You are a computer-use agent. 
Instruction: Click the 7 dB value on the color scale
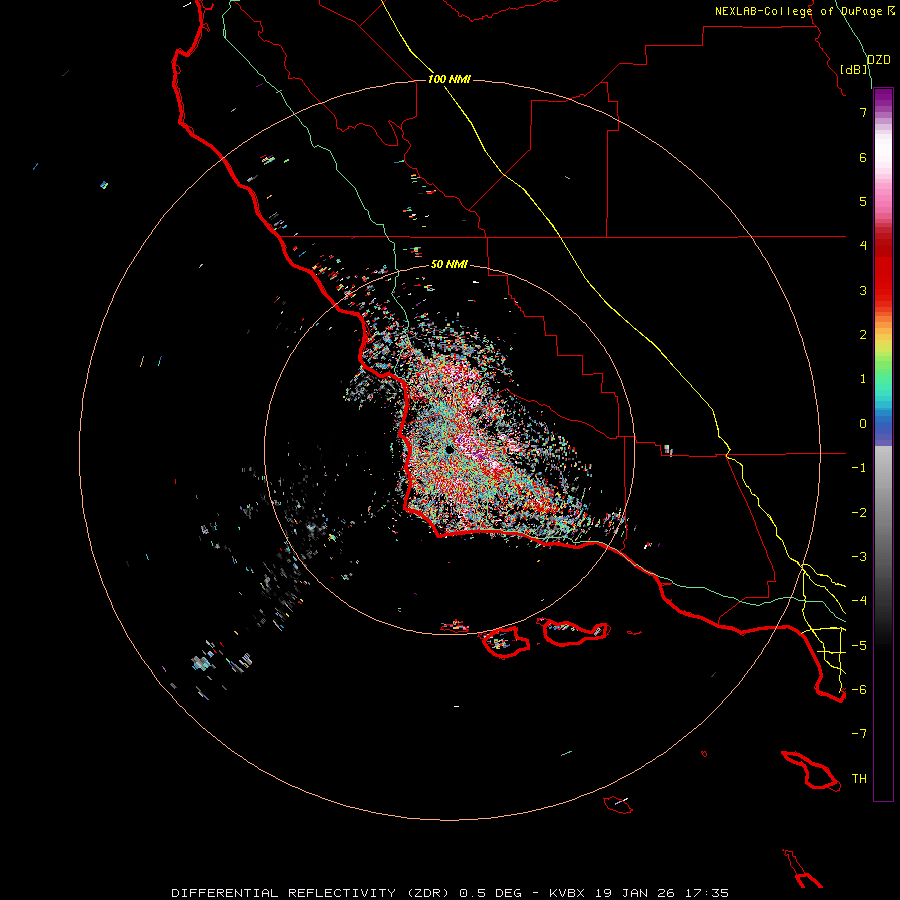coord(863,112)
